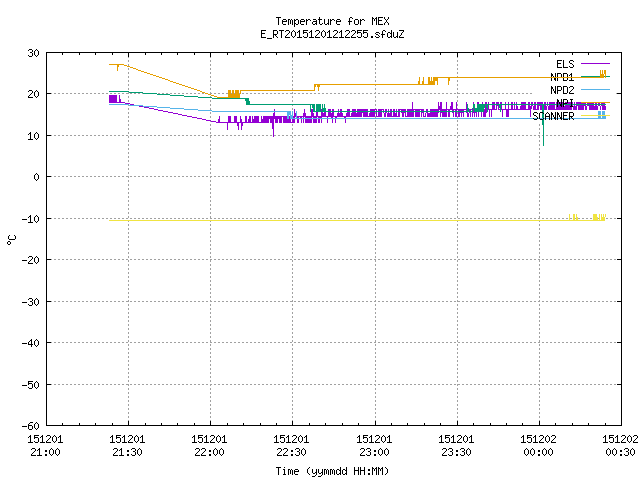Click the 23:30 time tick label

456,452
